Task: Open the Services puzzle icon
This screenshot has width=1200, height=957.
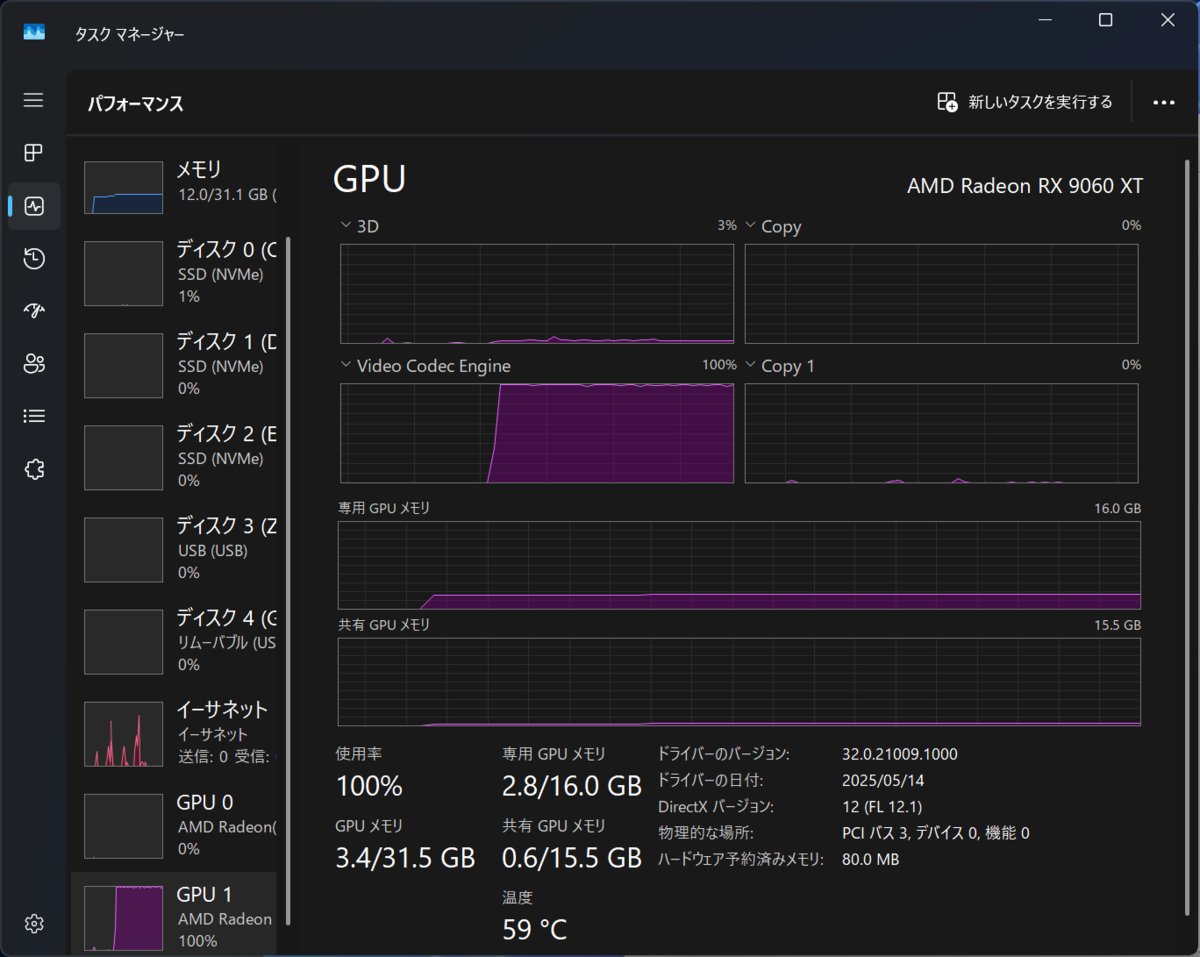Action: click(34, 469)
